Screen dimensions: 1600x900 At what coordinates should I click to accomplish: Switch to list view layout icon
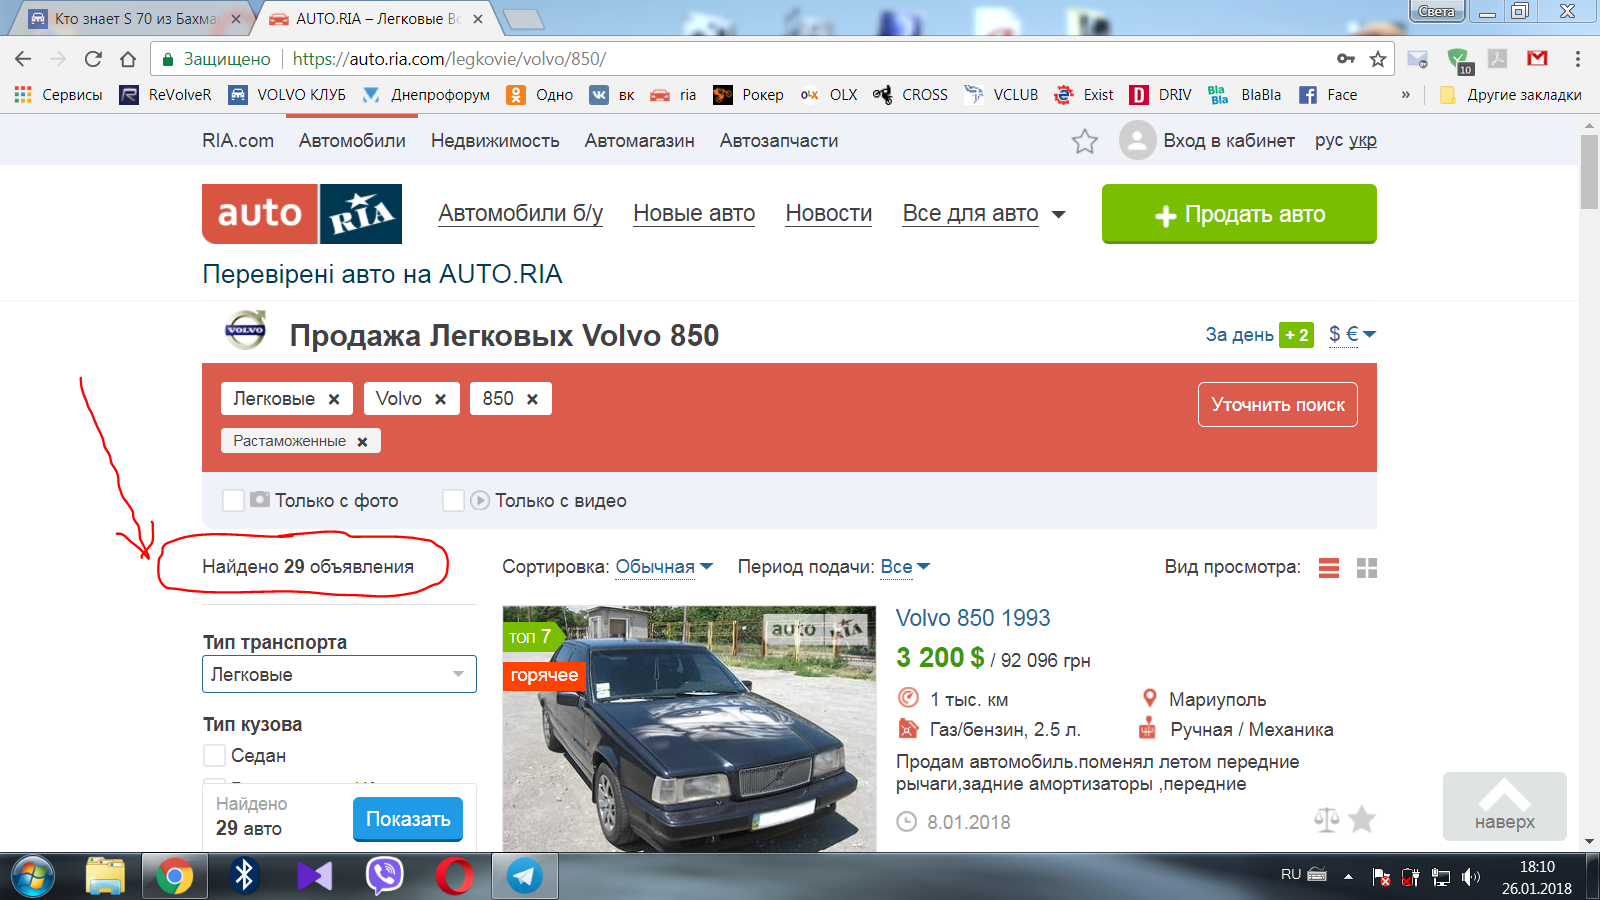pos(1328,568)
